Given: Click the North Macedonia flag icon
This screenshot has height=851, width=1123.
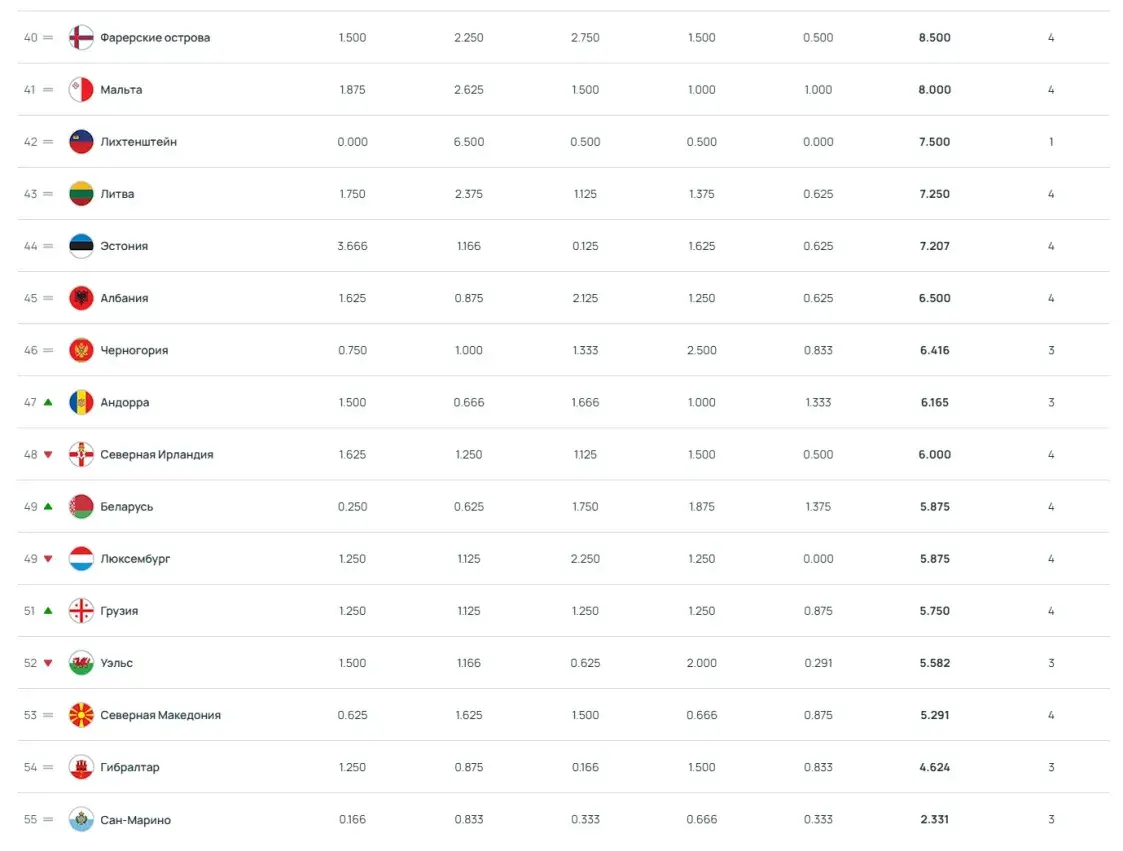Looking at the screenshot, I should coord(81,715).
